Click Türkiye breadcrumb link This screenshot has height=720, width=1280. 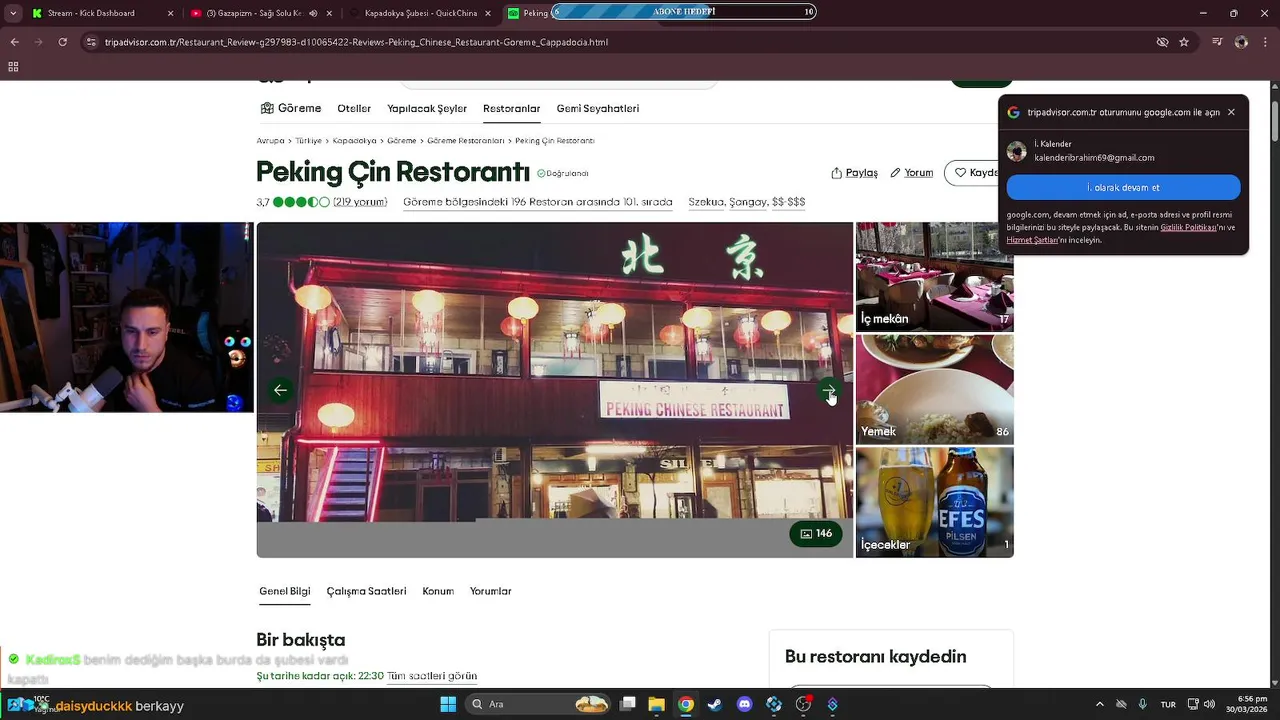[308, 141]
